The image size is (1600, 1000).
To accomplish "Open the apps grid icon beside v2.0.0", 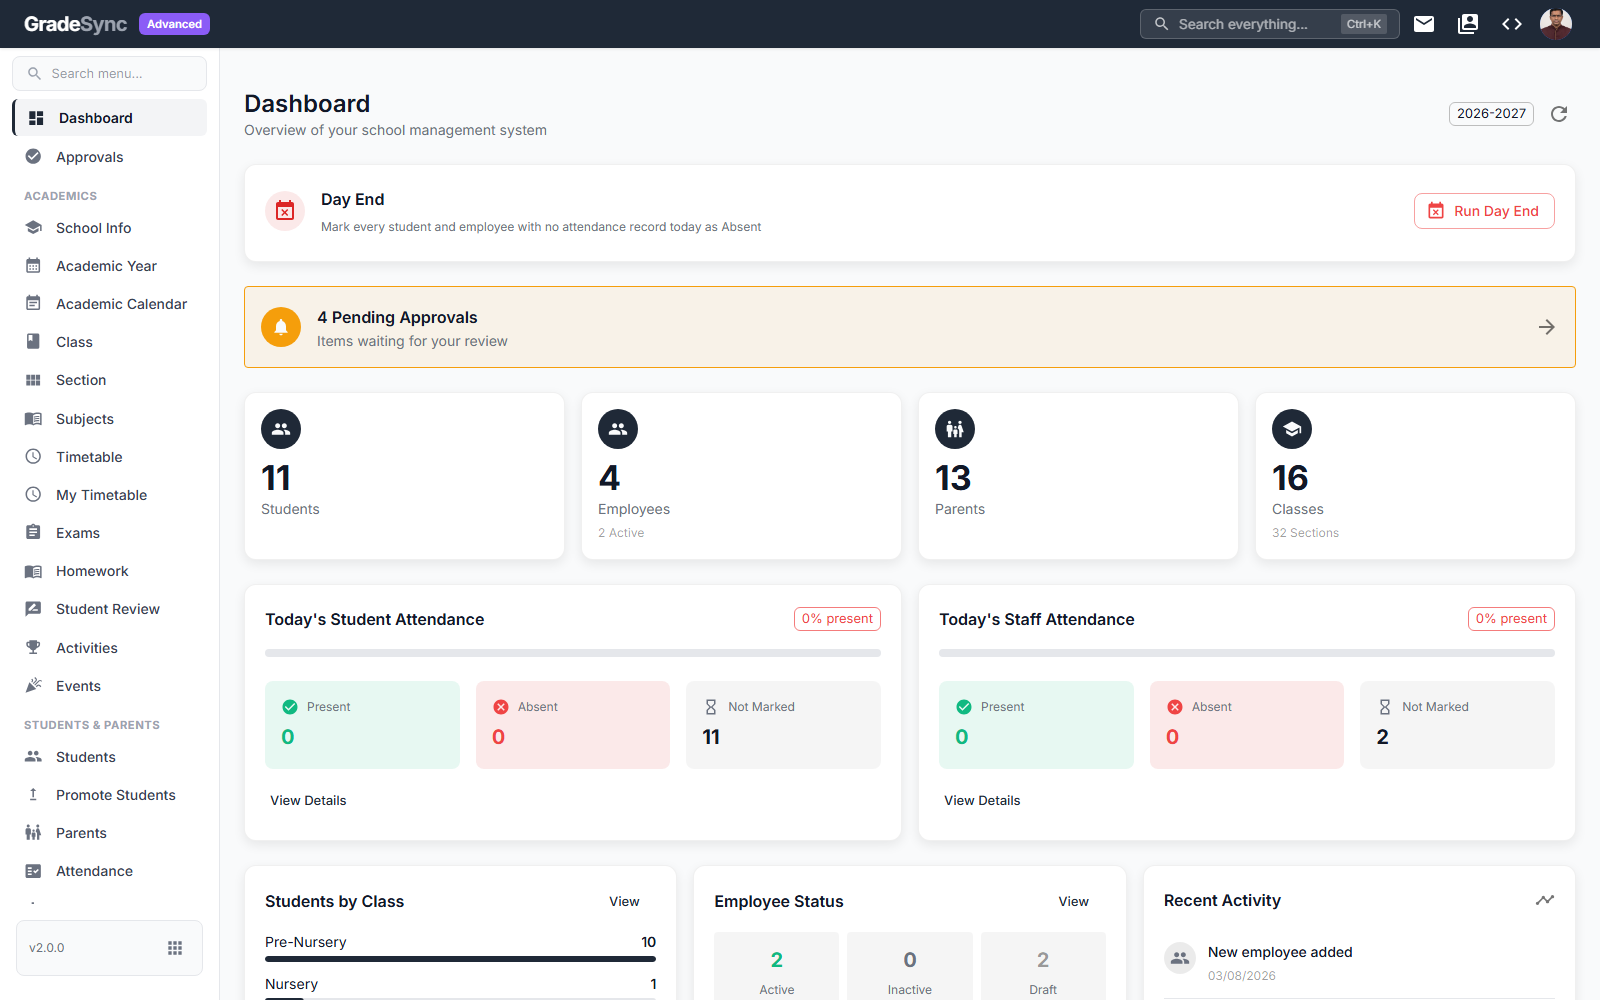I will [x=175, y=948].
